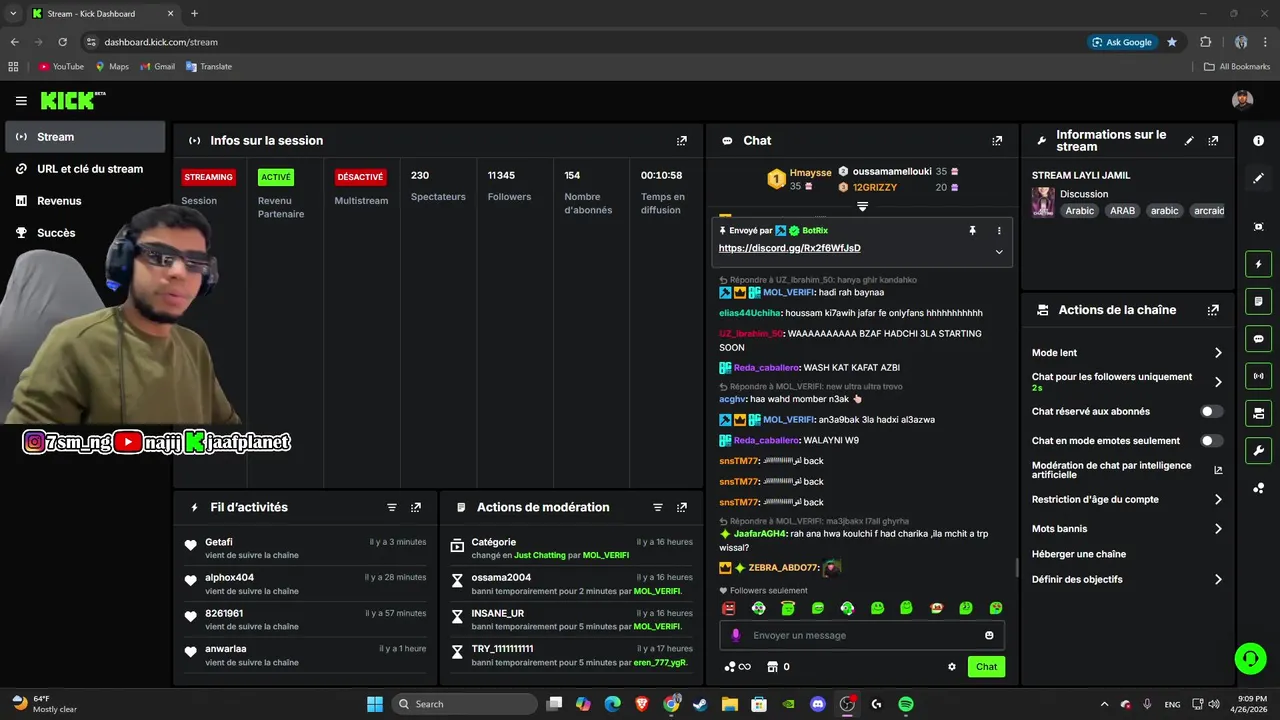
Task: Open the YouTube bookmark
Action: (x=61, y=67)
